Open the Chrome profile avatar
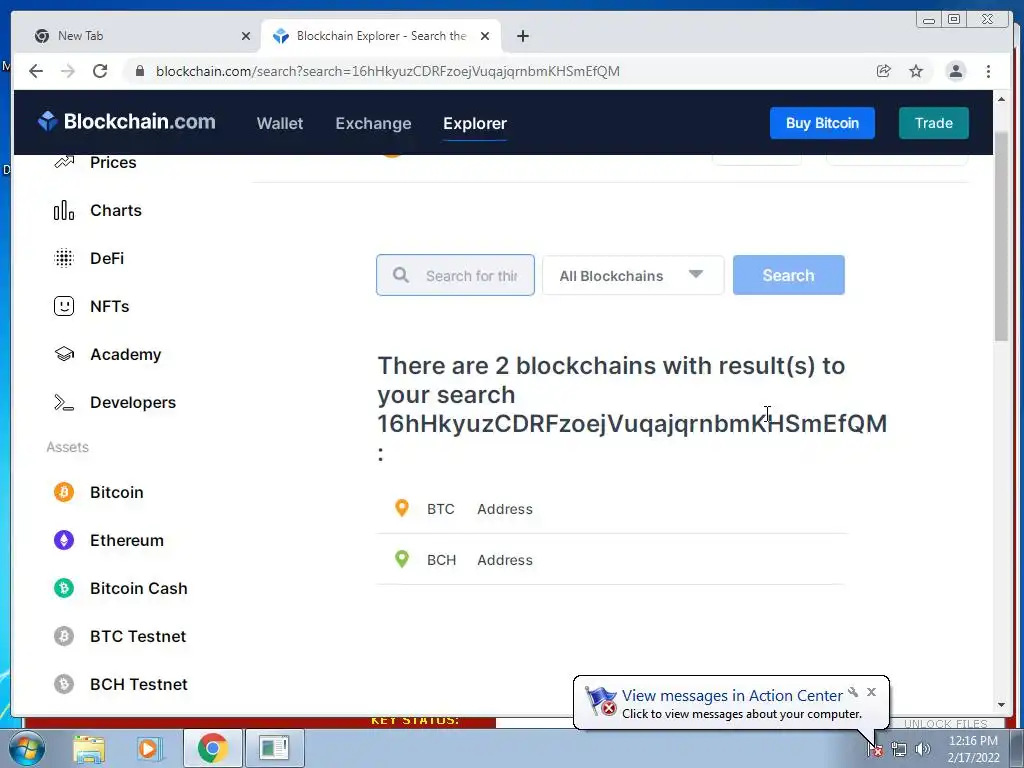 coord(955,71)
